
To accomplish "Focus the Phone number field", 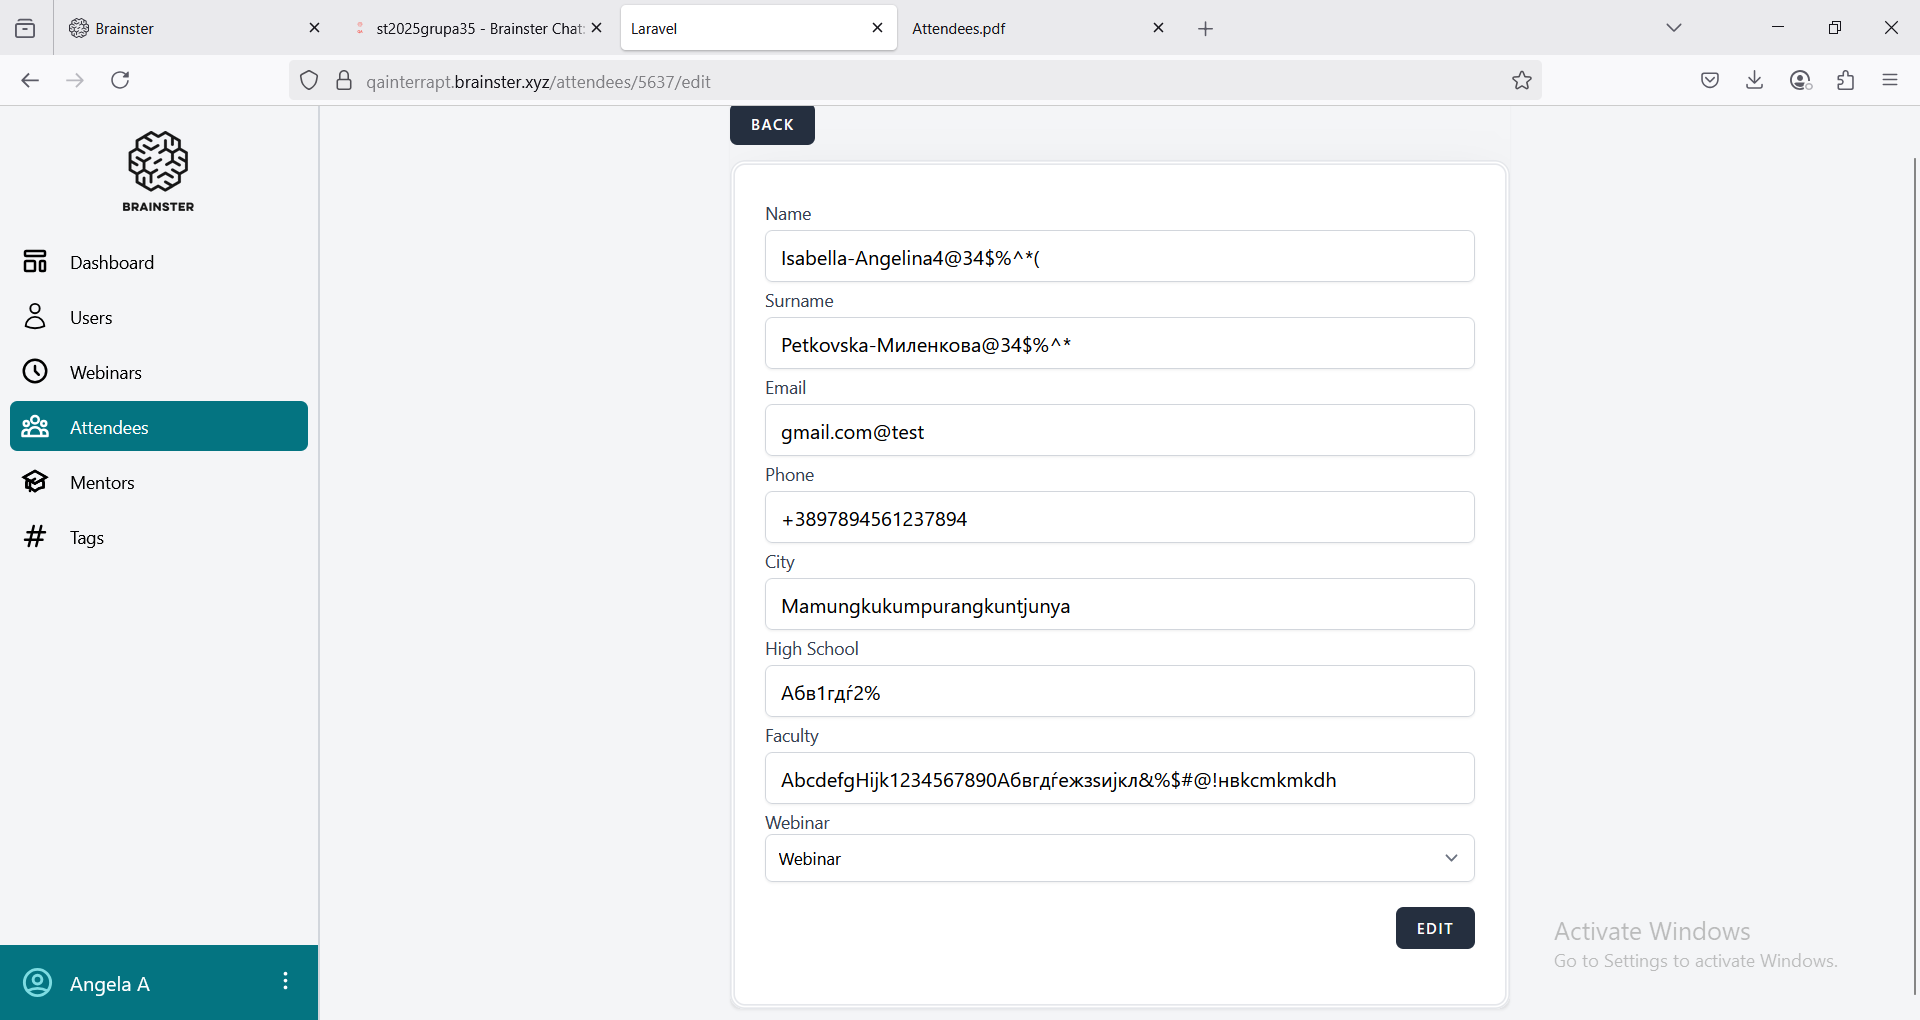I will tap(1119, 518).
